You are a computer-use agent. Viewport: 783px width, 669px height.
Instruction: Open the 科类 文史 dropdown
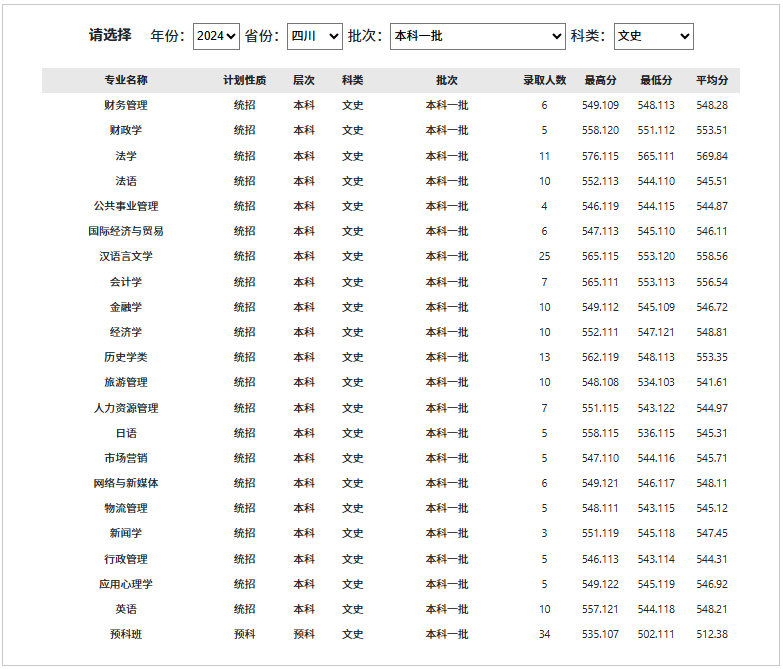click(x=653, y=36)
